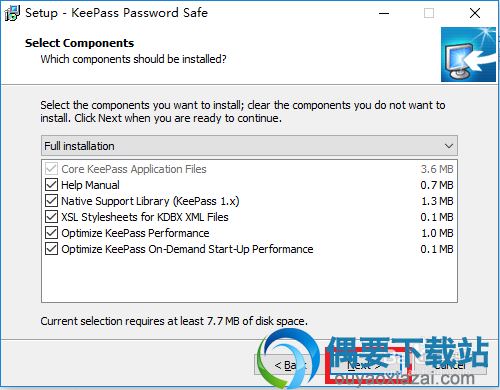Screen dimensions: 500x390
Task: Select the Optimize KeePass Performance list item
Action: click(249, 233)
